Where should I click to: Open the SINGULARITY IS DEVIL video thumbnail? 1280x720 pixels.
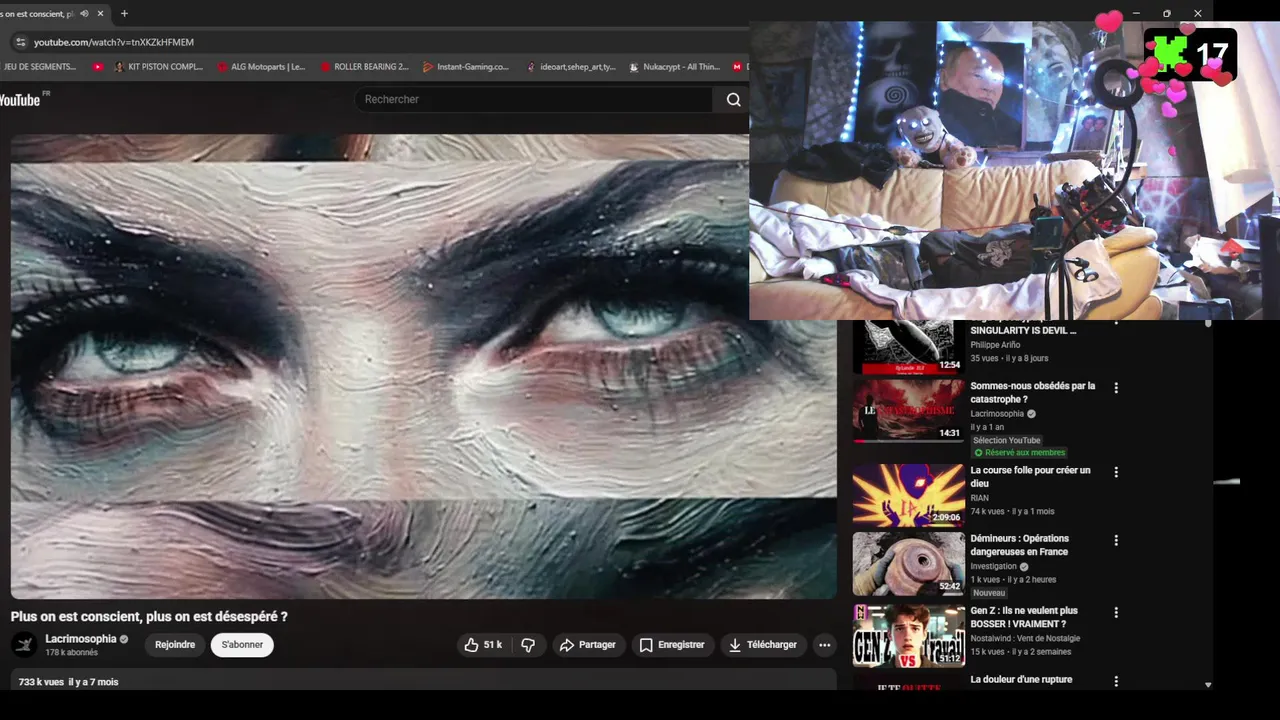[x=908, y=347]
